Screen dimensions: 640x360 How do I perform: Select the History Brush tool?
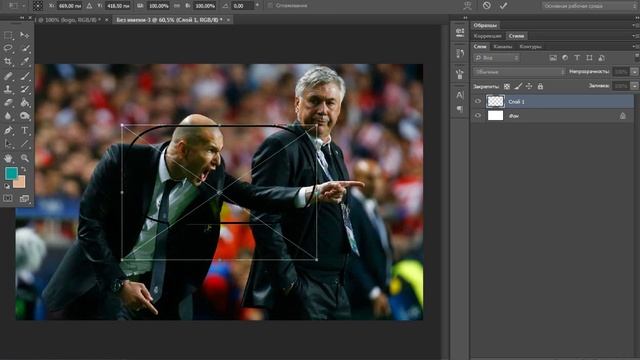coord(25,89)
